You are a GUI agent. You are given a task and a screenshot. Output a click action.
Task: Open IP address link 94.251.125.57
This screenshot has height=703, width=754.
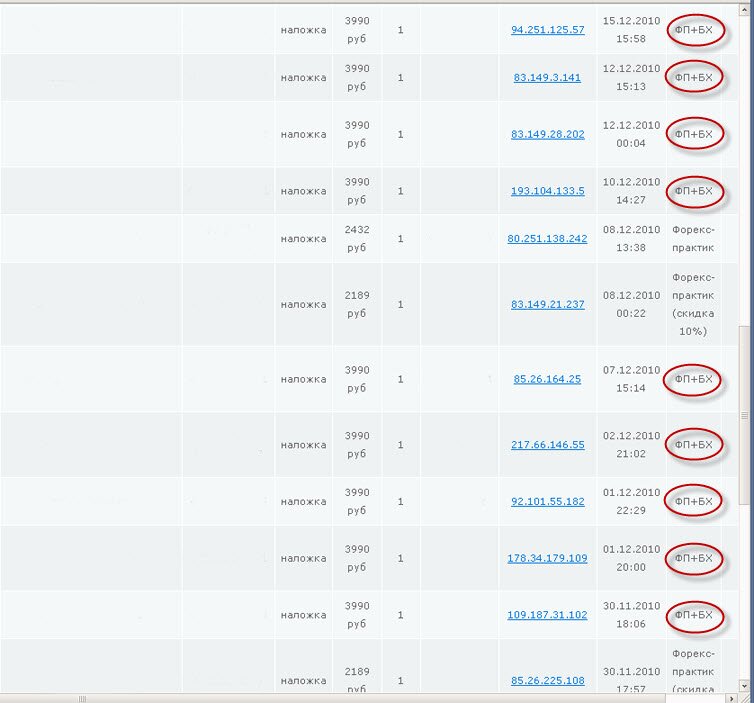click(547, 30)
